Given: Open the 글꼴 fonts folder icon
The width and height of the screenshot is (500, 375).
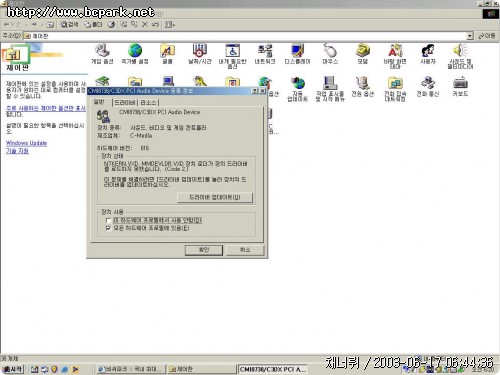Looking at the screenshot, I should tap(167, 54).
